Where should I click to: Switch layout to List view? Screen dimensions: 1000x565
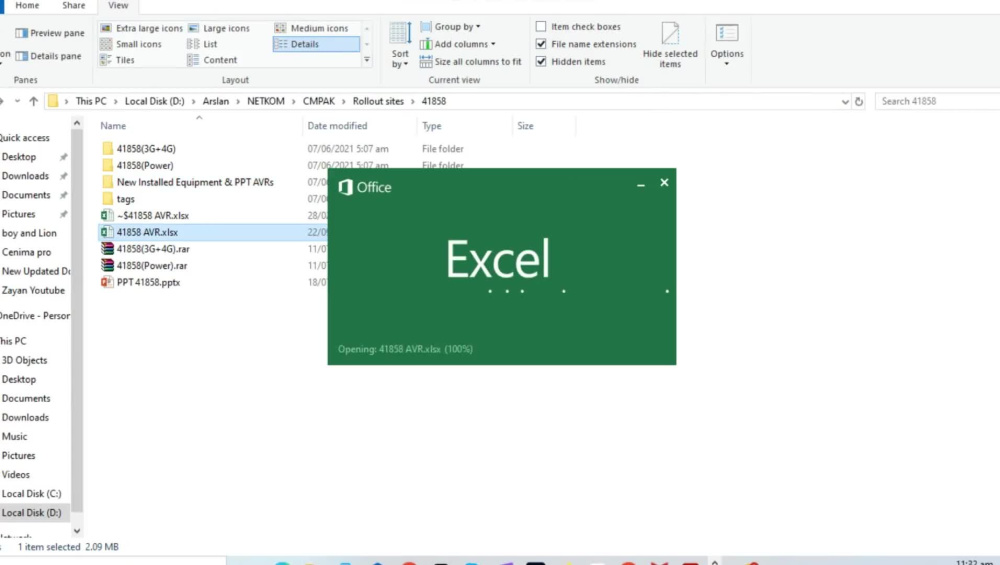click(x=202, y=44)
